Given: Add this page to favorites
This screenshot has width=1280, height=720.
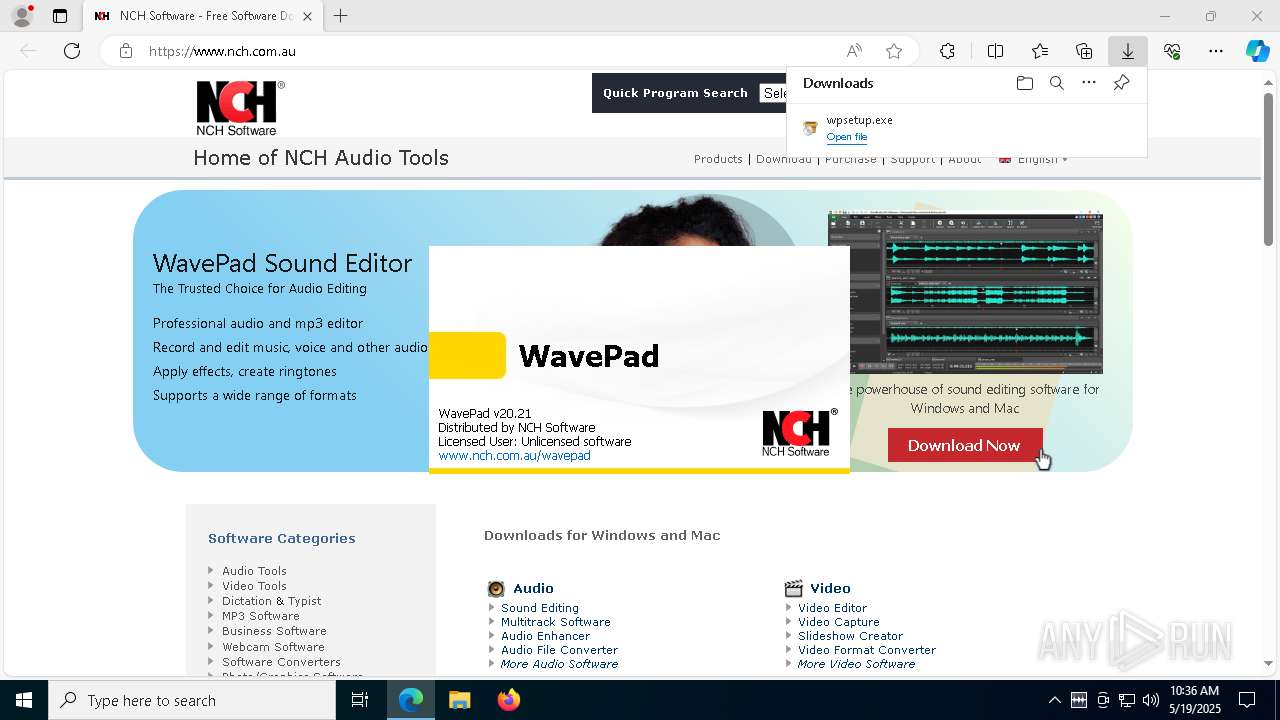Looking at the screenshot, I should (894, 51).
